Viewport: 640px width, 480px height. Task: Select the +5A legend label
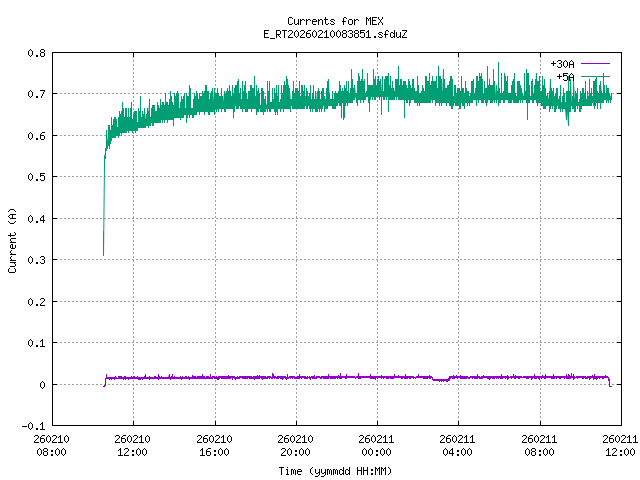click(x=565, y=76)
